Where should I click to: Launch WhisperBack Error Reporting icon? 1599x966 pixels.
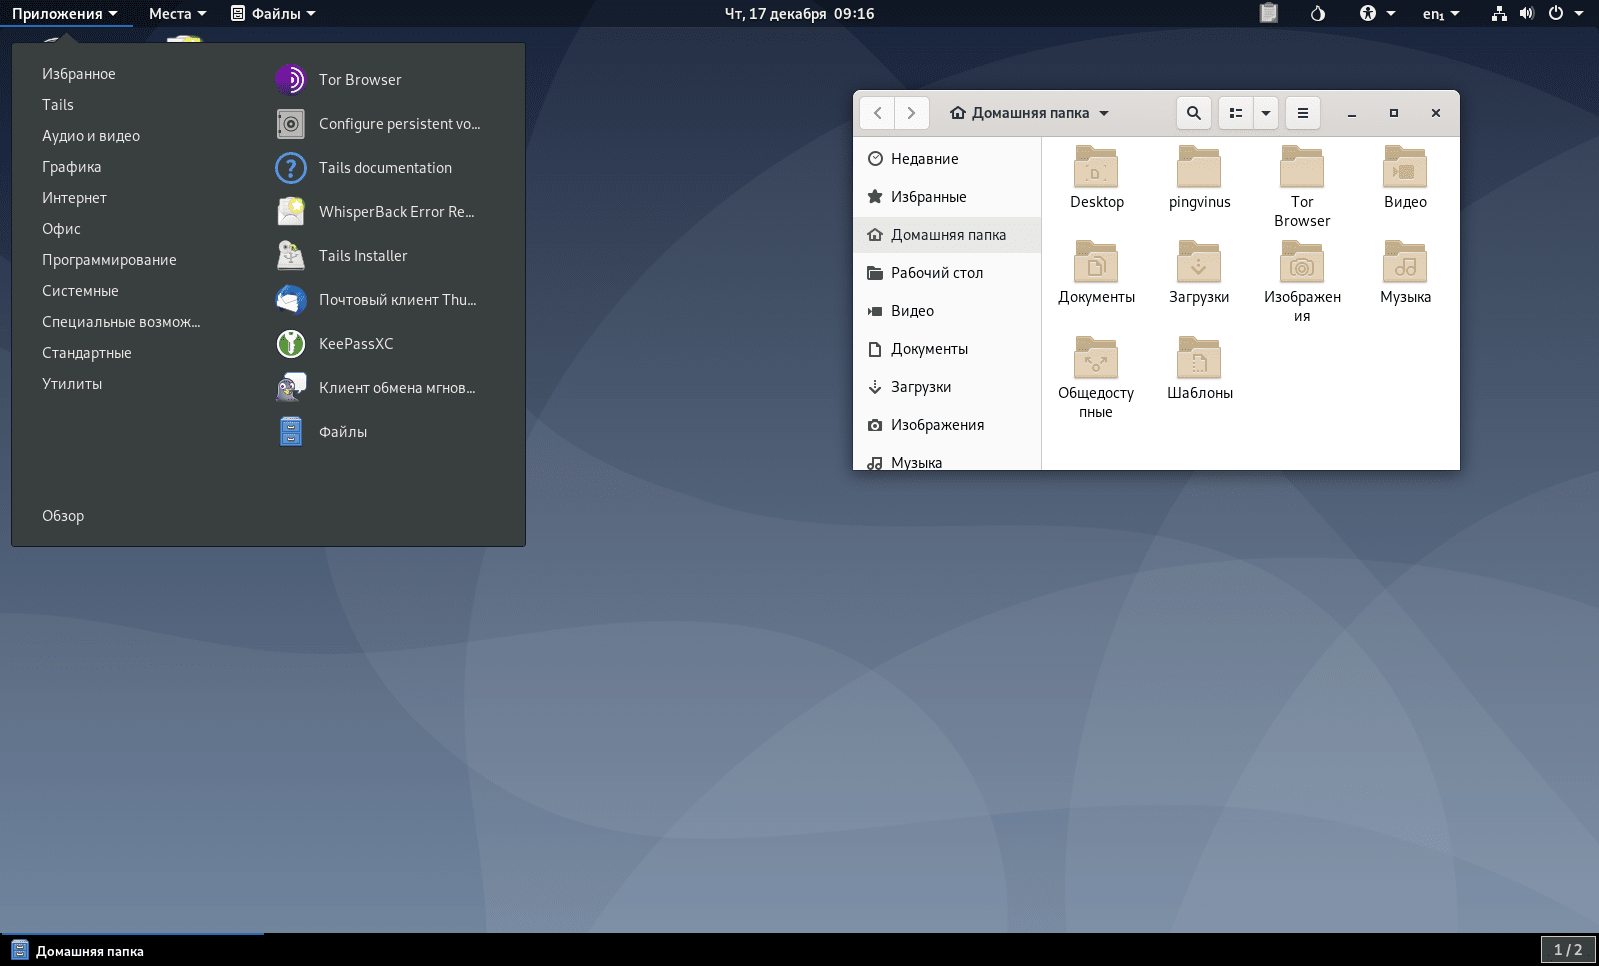point(290,212)
